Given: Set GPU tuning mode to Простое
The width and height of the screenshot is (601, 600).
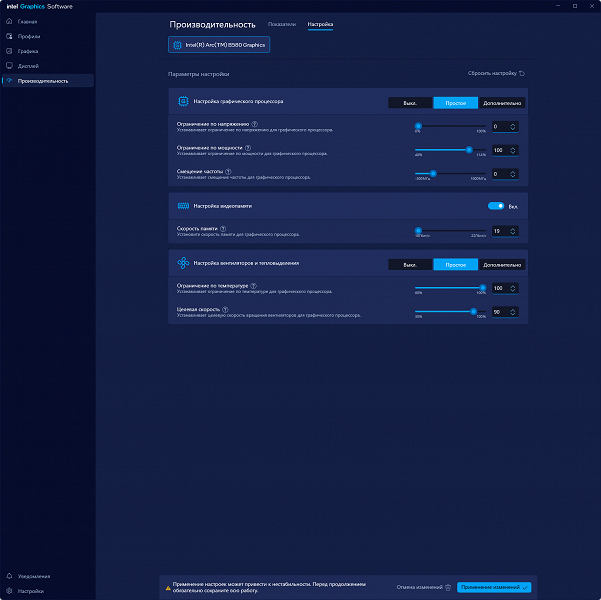Looking at the screenshot, I should pyautogui.click(x=455, y=103).
